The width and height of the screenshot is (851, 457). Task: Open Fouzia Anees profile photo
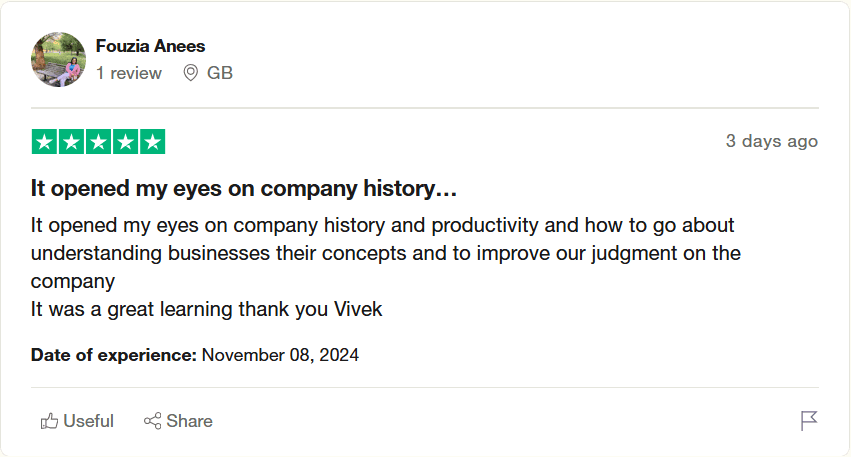(x=58, y=59)
